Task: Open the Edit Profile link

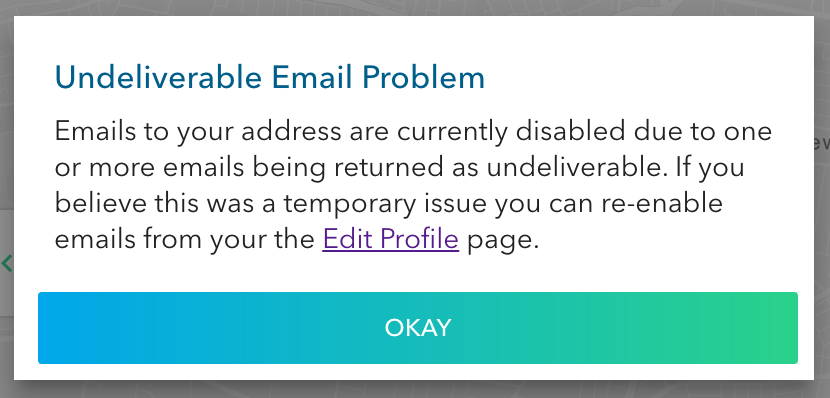Action: 390,239
